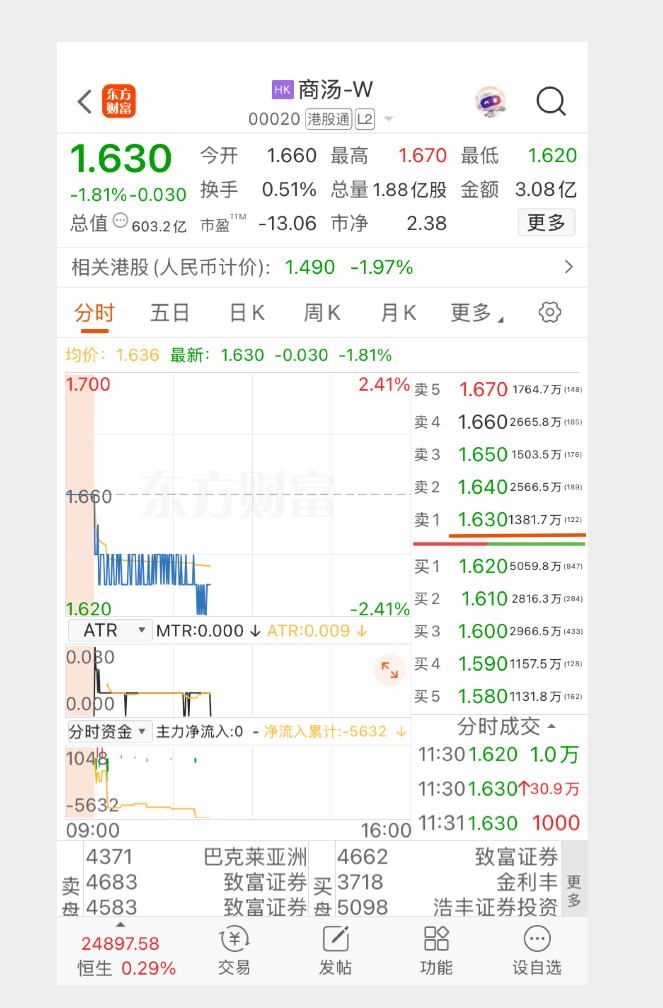Open the robot assistant avatar
Image resolution: width=663 pixels, height=1008 pixels.
491,102
